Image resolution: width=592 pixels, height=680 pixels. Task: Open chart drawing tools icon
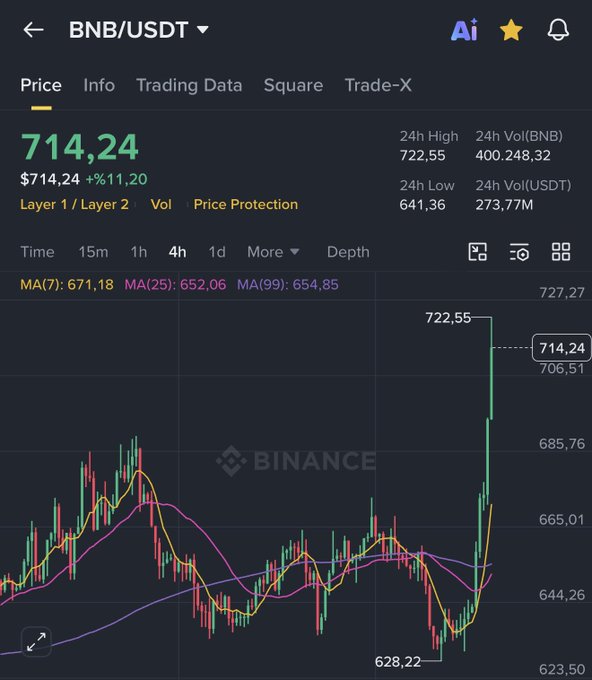pos(478,252)
